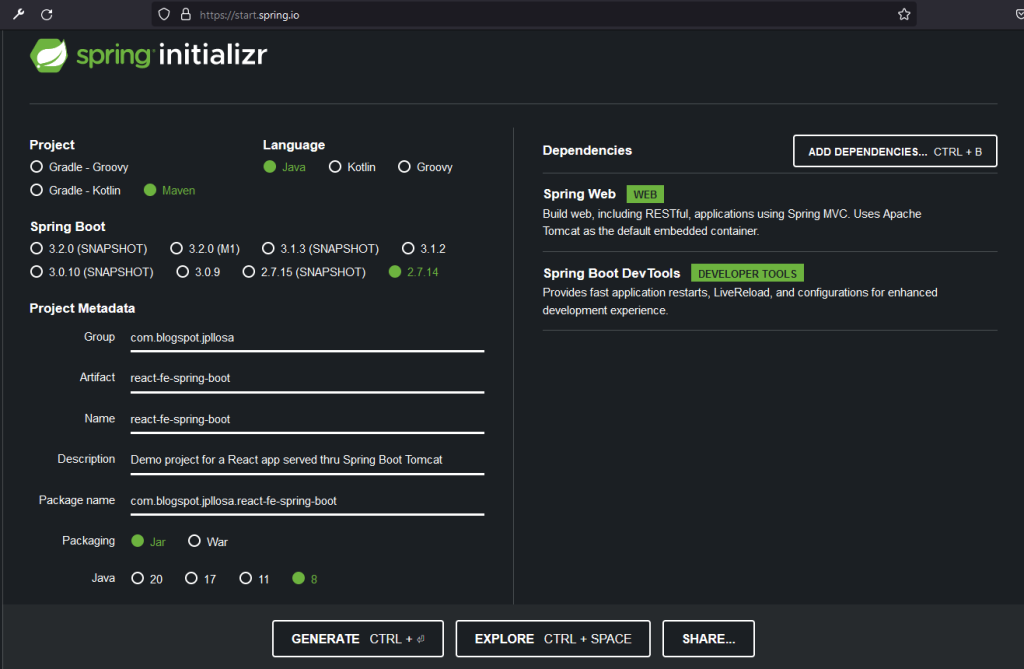Open the Explore project preview
Viewport: 1024px width, 669px height.
click(552, 638)
